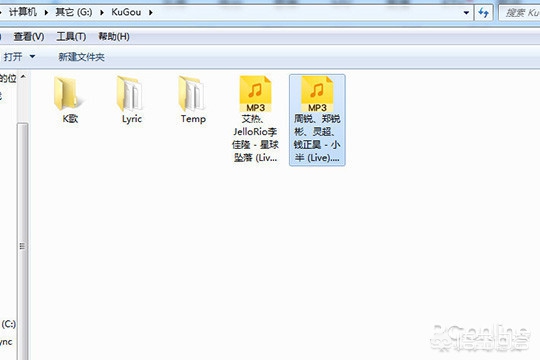
Task: Open the 打开 button dropdown arrow
Action: [x=32, y=56]
